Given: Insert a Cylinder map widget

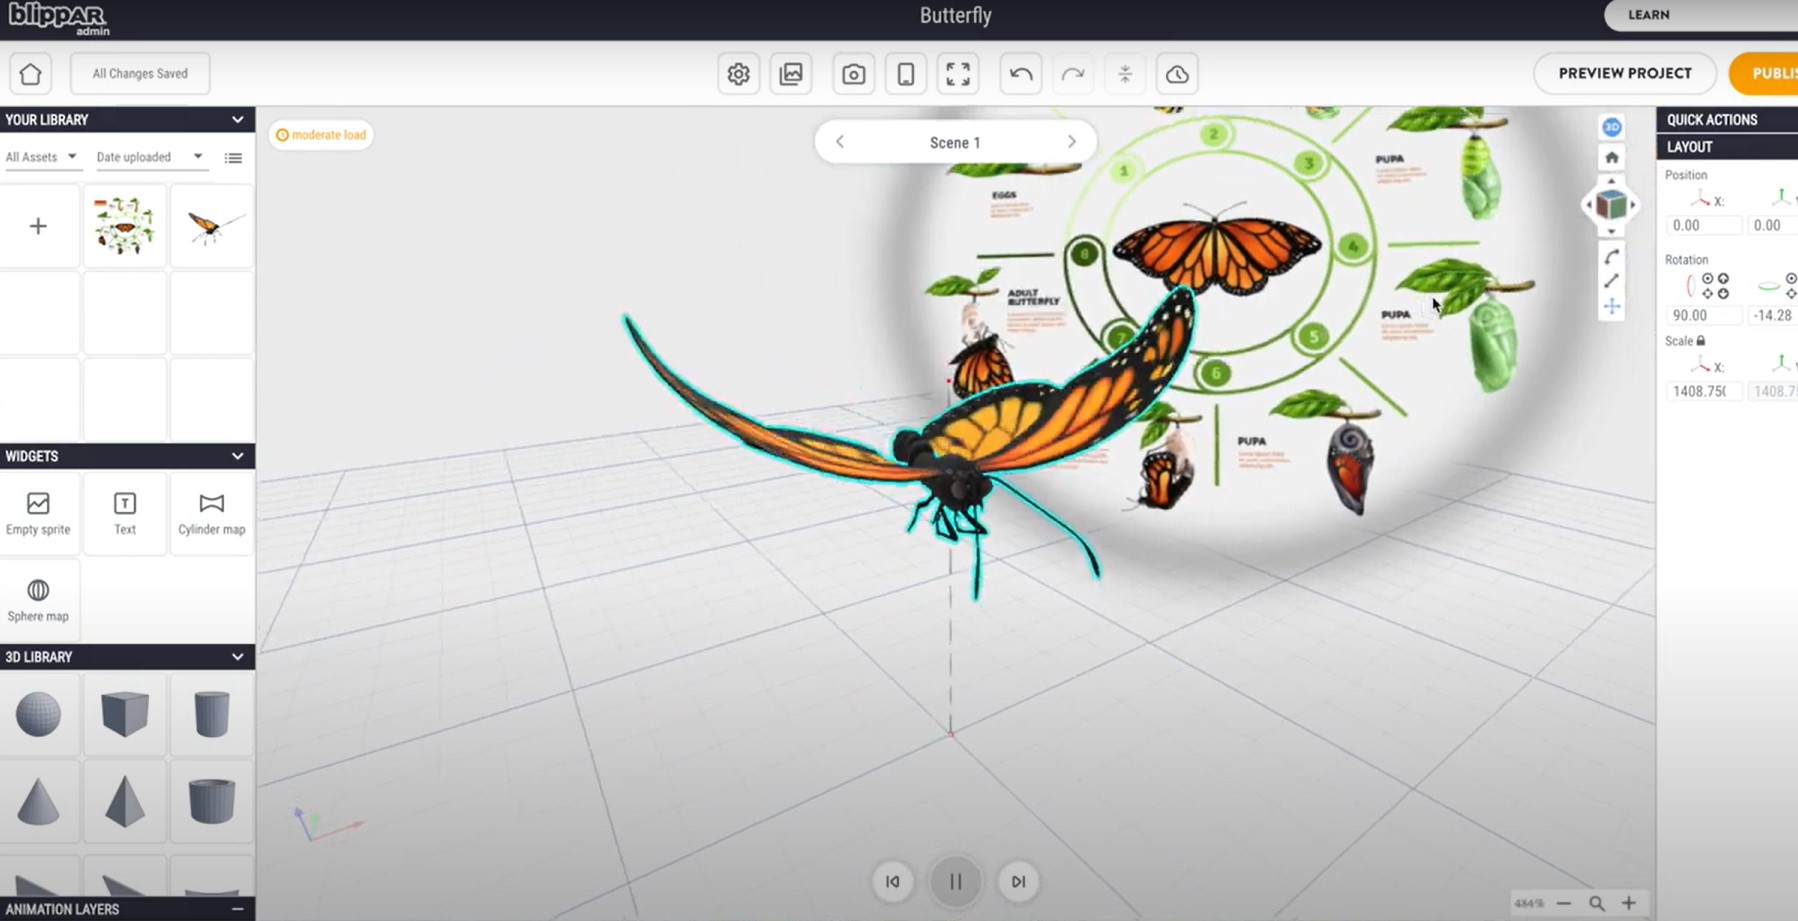Looking at the screenshot, I should (x=211, y=513).
